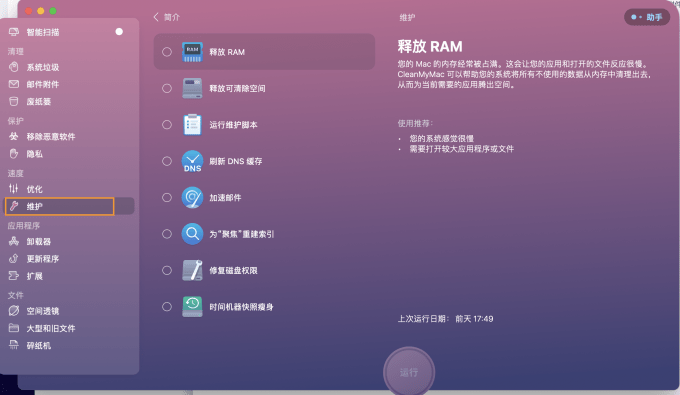Viewport: 680px width, 395px height.
Task: Click the 释放可清除空间 task label
Action: click(x=237, y=88)
